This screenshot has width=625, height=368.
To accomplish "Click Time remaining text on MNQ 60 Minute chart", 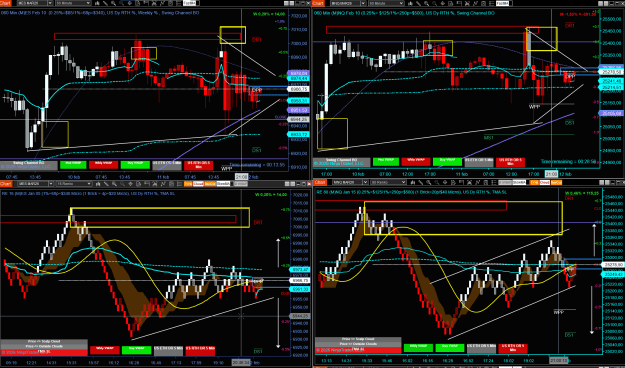I will pyautogui.click(x=568, y=161).
